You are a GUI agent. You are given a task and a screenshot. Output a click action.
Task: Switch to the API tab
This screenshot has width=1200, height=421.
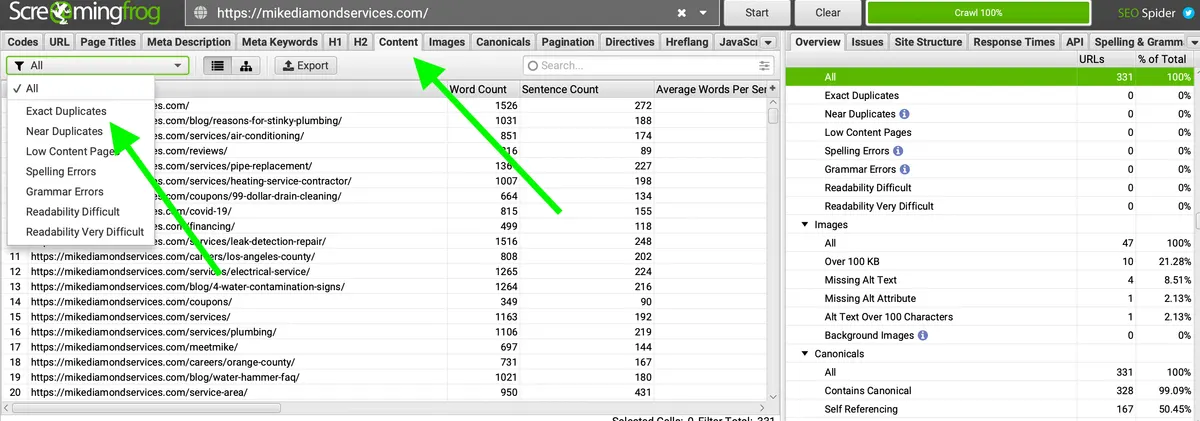click(1075, 42)
